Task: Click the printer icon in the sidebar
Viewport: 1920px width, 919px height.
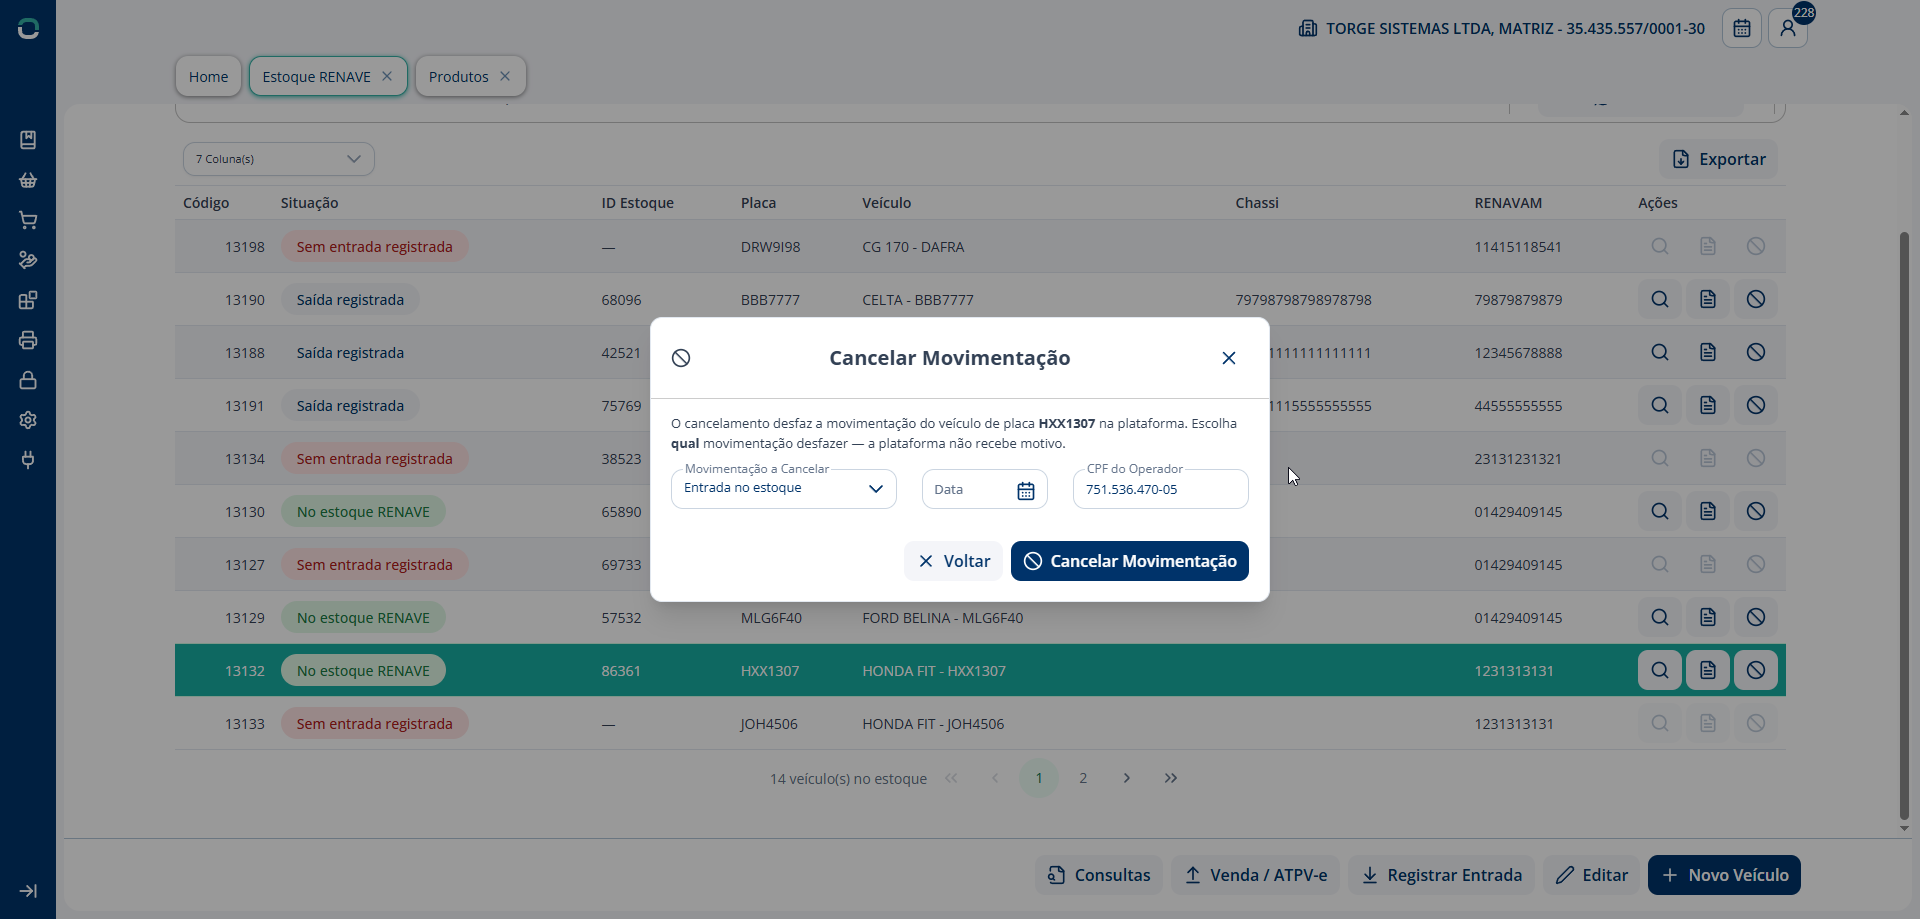Action: [28, 340]
